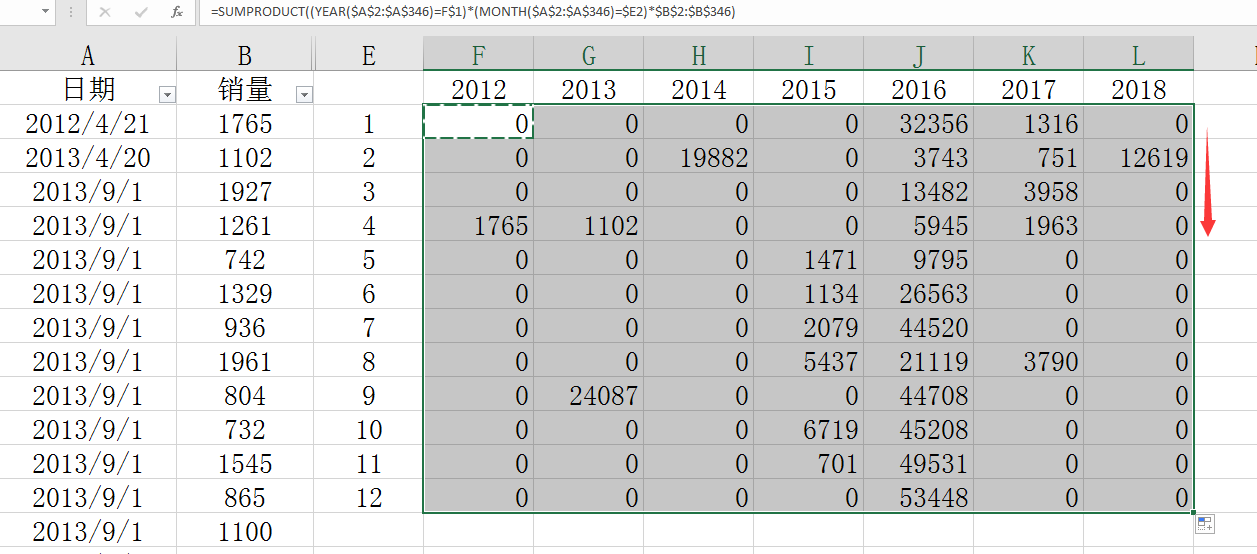This screenshot has height=554, width=1257.
Task: Select the sales cell 742
Action: click(245, 259)
